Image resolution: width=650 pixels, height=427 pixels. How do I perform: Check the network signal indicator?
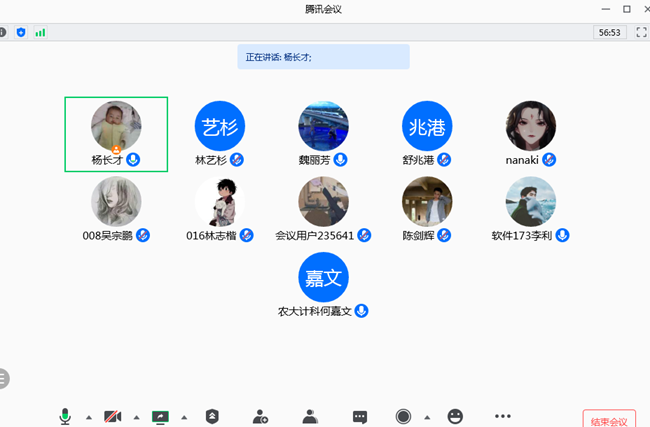tap(40, 32)
